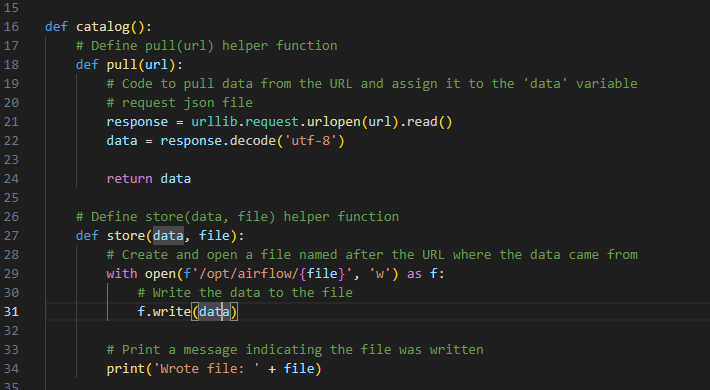Screen dimensions: 710x390
Task: Click the decode method on line 22
Action: coord(253,141)
